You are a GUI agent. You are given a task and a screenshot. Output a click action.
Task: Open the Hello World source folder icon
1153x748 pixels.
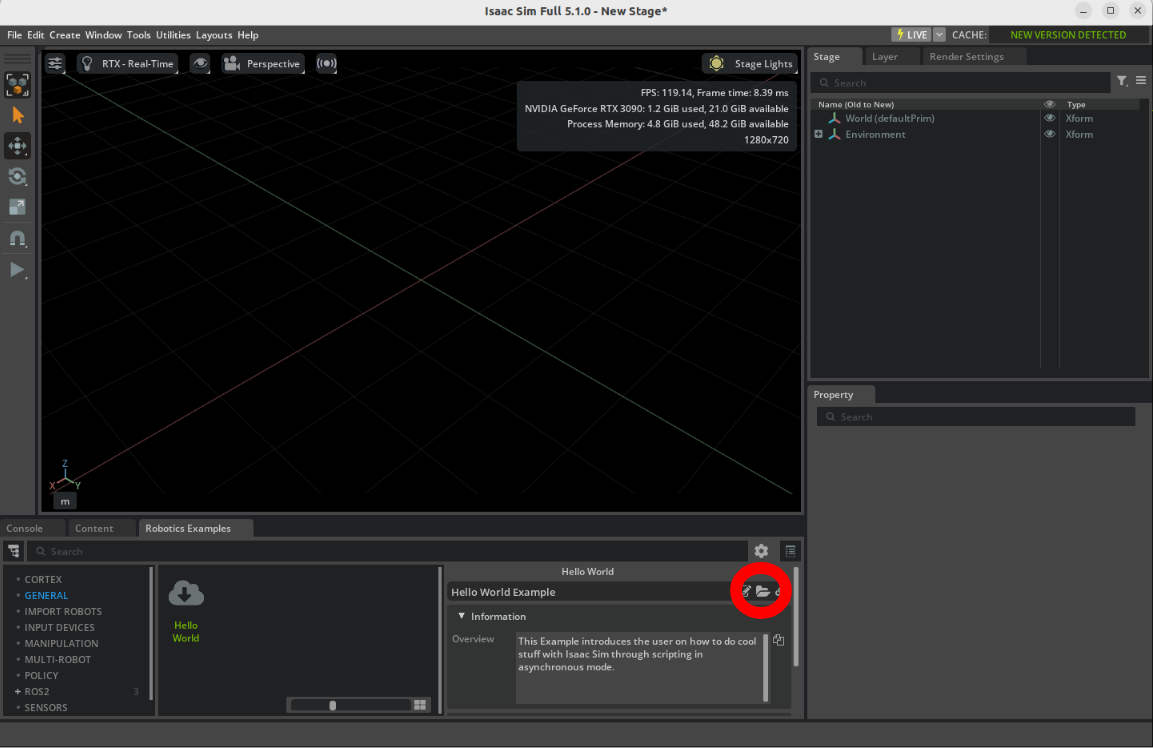762,592
